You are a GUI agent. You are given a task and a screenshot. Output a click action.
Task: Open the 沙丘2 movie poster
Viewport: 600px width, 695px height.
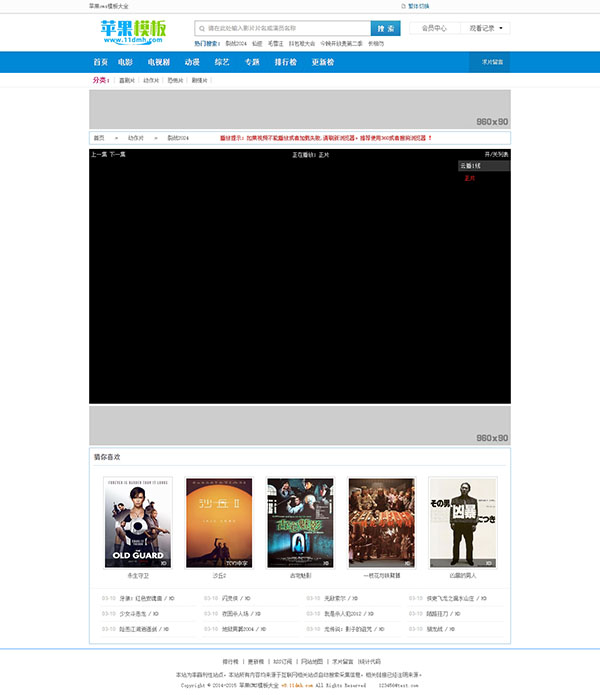[219, 522]
